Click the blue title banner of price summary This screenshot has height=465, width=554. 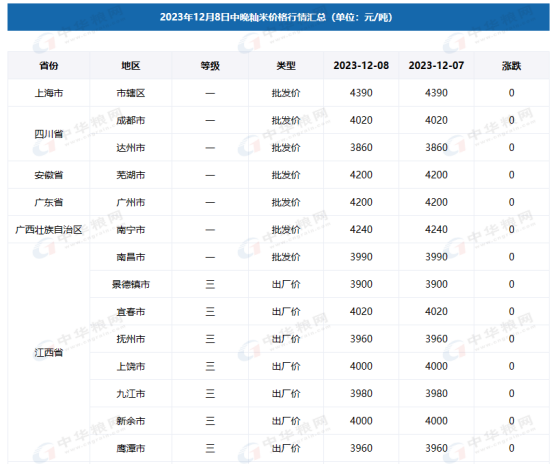[x=278, y=17]
